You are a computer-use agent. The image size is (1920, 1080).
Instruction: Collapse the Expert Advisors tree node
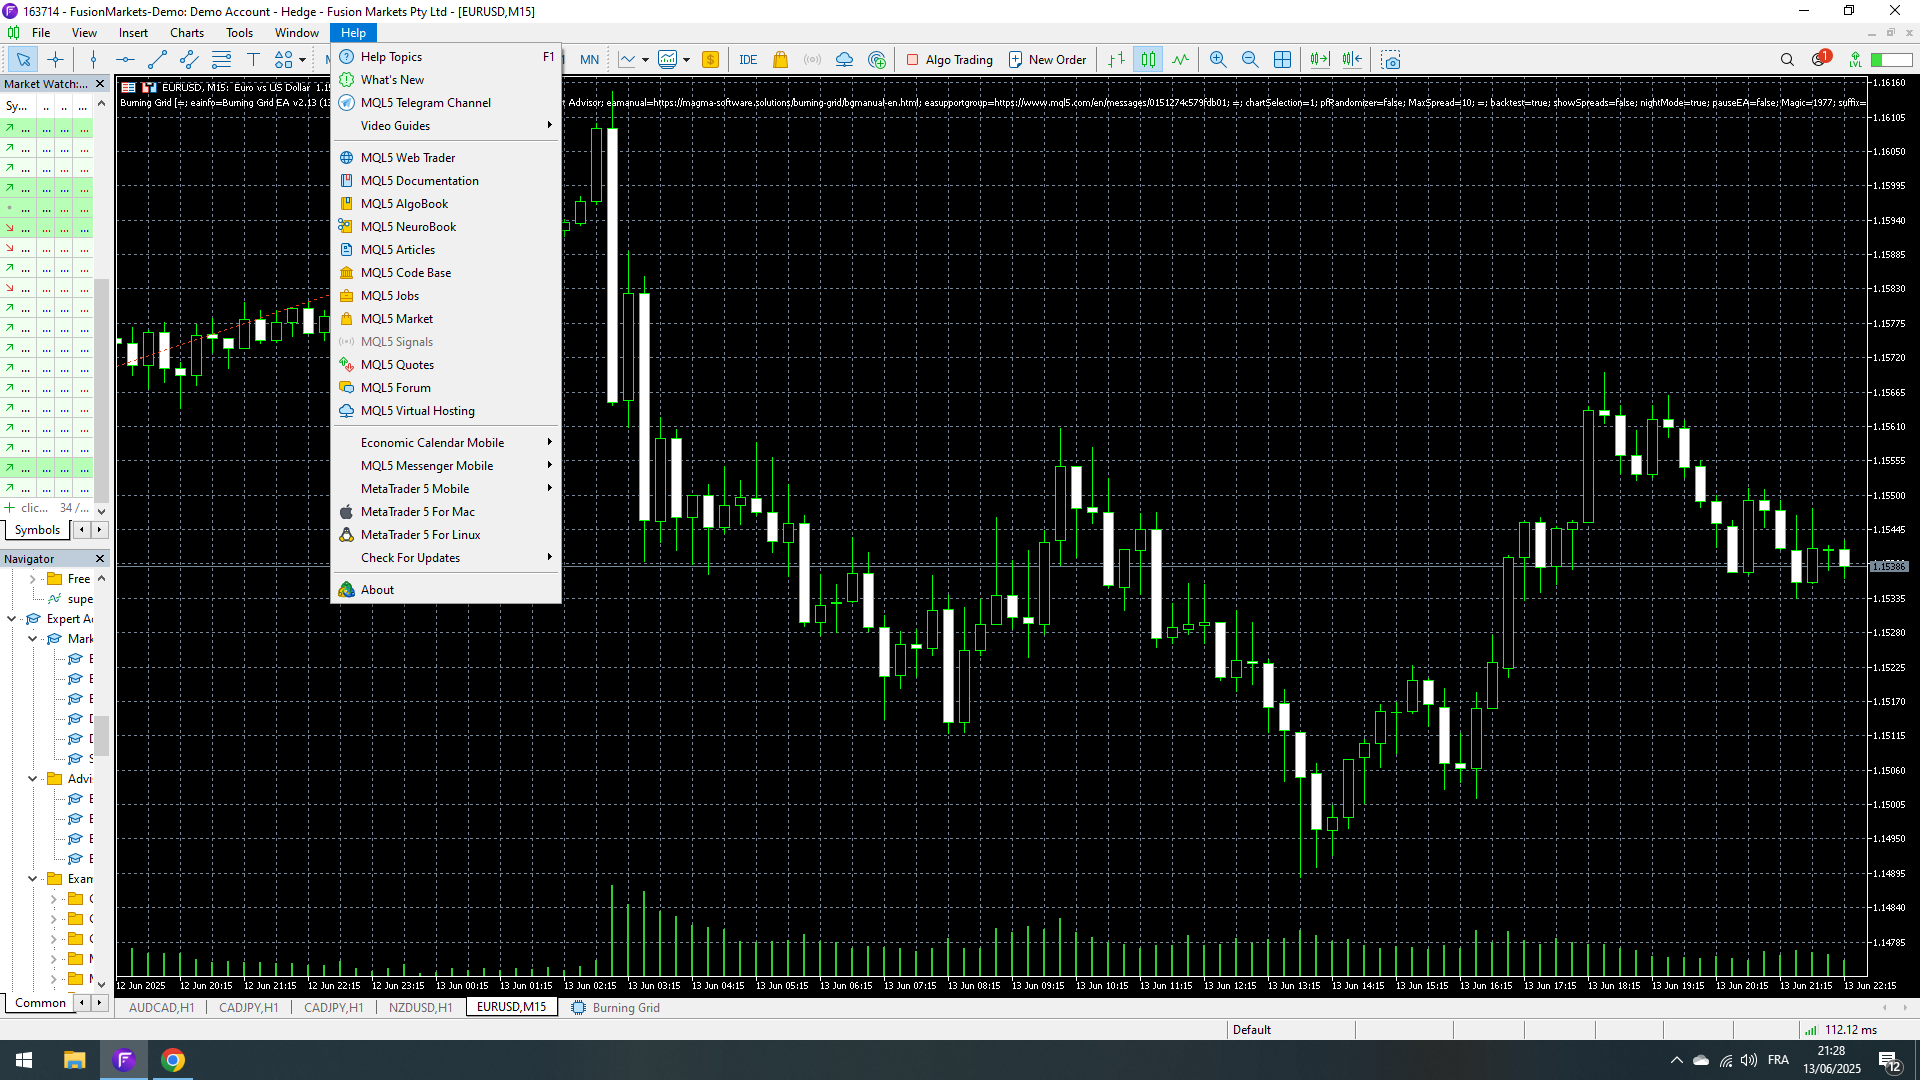(12, 619)
